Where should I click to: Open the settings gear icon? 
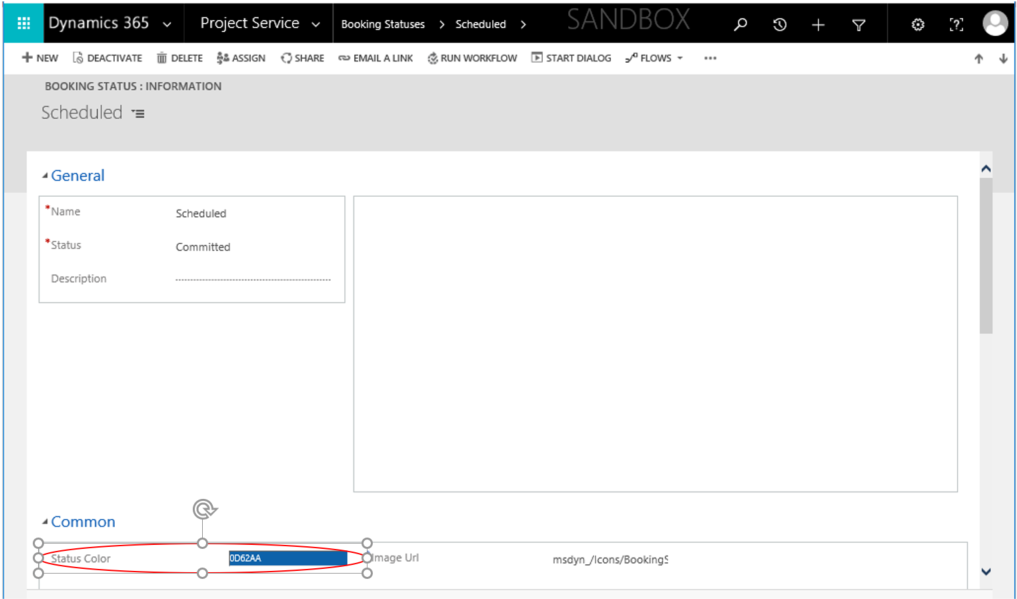pos(918,25)
